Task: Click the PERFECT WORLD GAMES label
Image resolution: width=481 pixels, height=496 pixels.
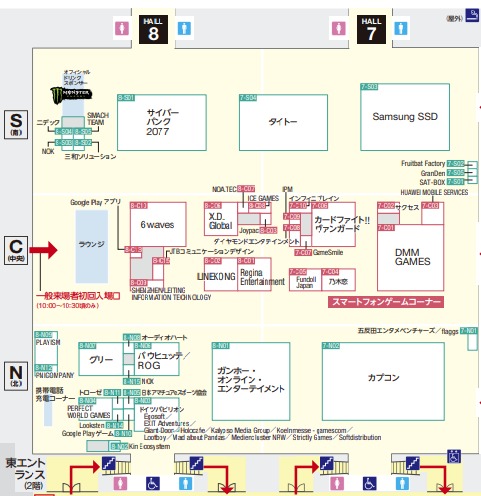Action: coord(89,412)
